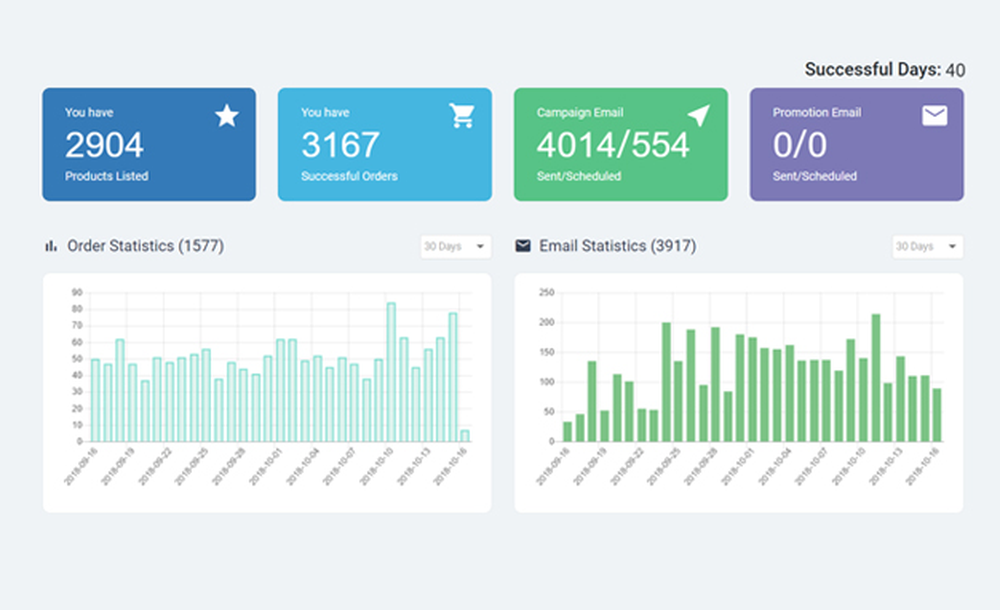Viewport: 1000px width, 610px height.
Task: Click the bar chart icon beside Order Statistics
Action: point(51,246)
